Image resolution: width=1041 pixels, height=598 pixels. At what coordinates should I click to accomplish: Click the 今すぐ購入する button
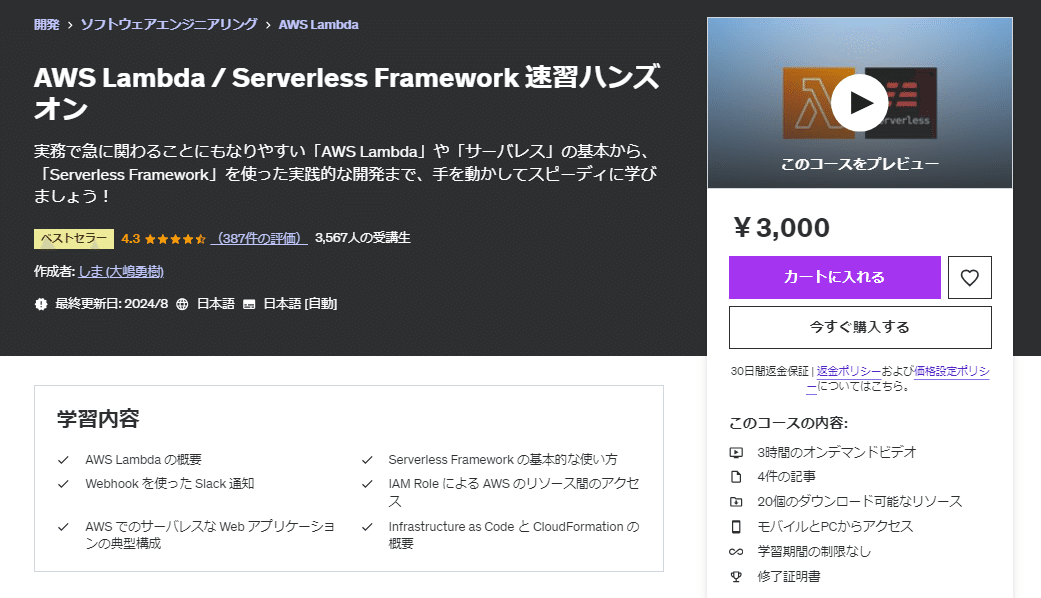click(860, 327)
